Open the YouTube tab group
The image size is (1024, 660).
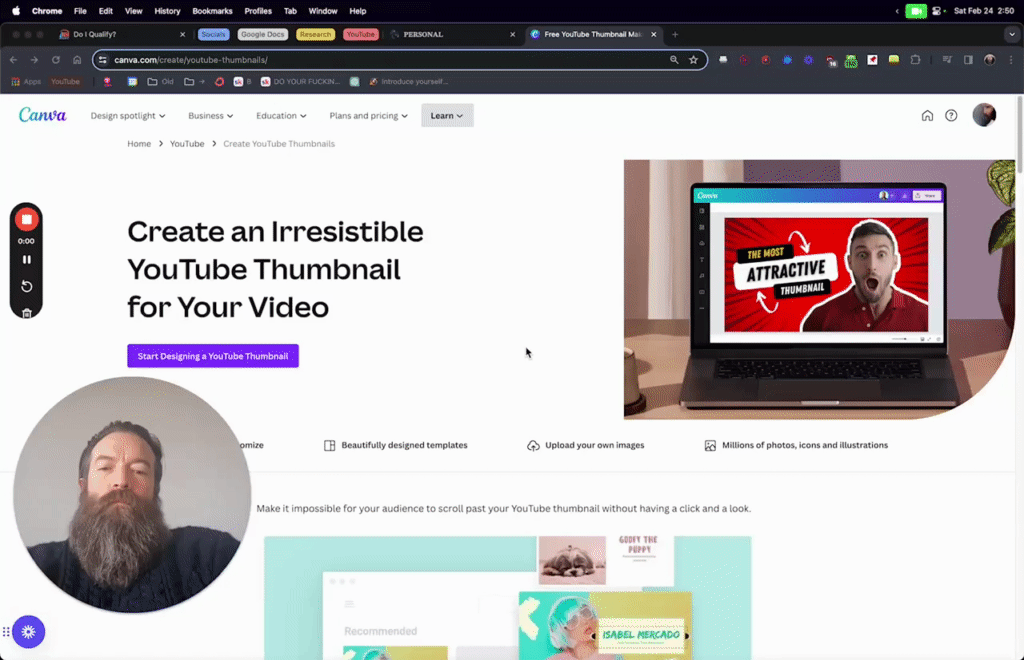(360, 34)
